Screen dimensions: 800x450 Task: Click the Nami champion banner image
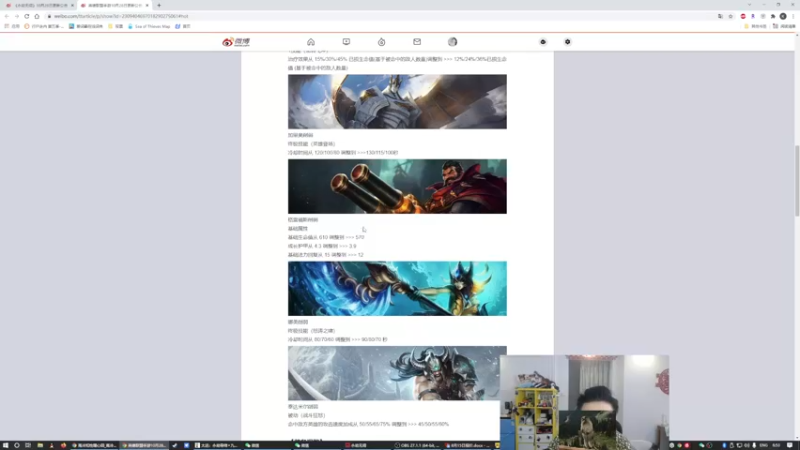point(397,288)
